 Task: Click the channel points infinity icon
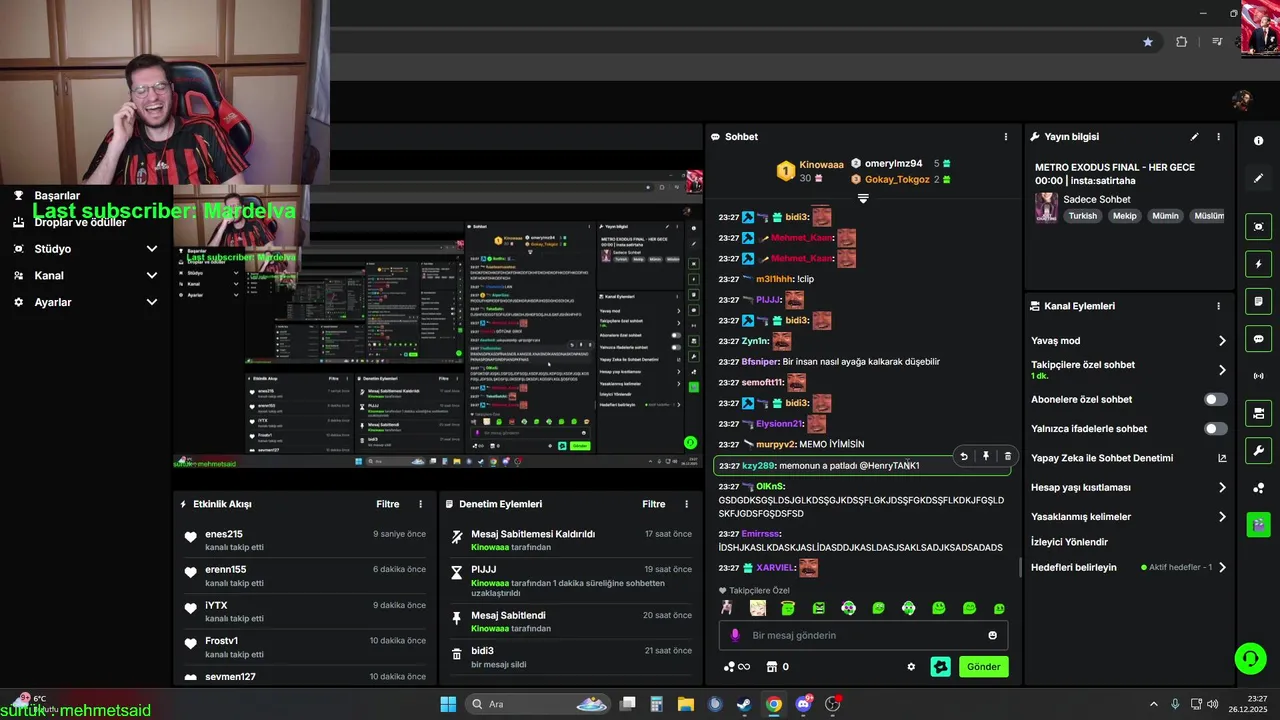(x=737, y=667)
